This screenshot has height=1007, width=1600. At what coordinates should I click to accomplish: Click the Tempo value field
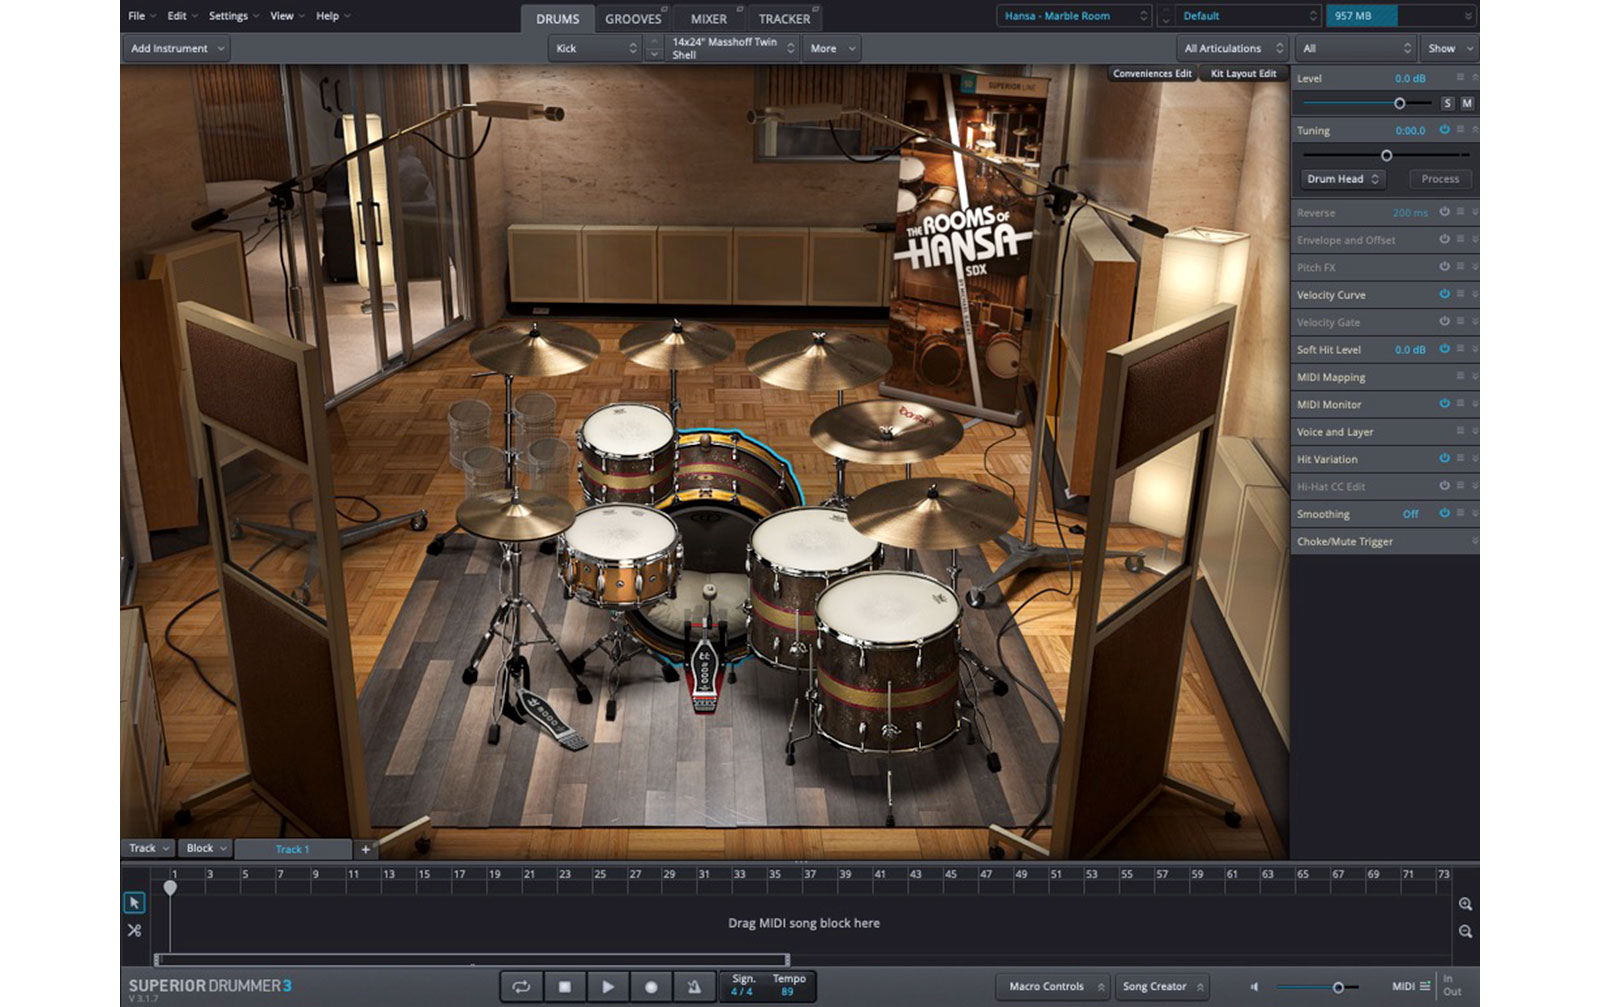point(788,992)
